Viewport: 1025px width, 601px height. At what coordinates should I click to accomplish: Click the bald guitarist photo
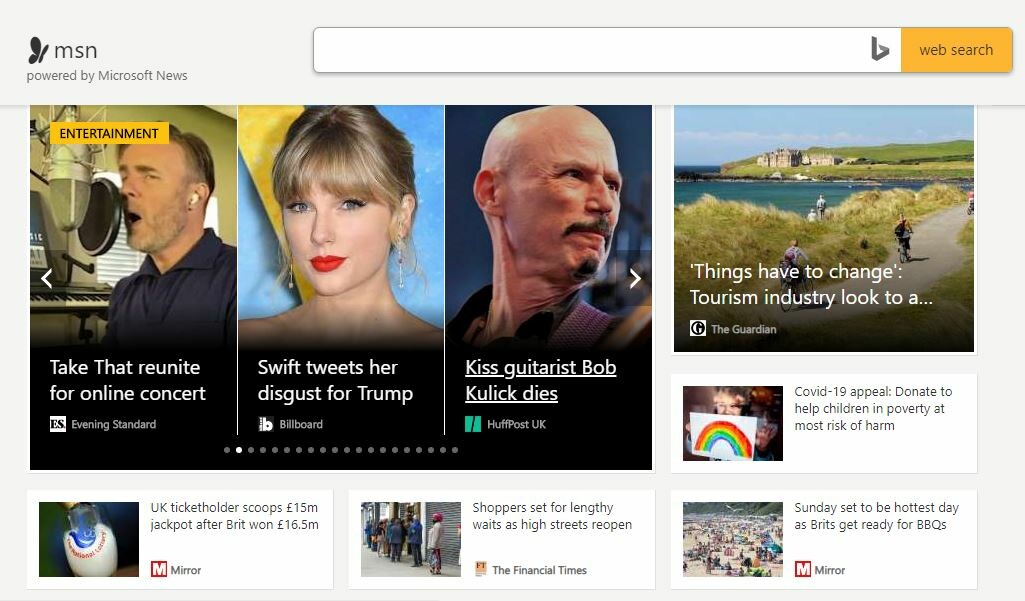pyautogui.click(x=548, y=226)
